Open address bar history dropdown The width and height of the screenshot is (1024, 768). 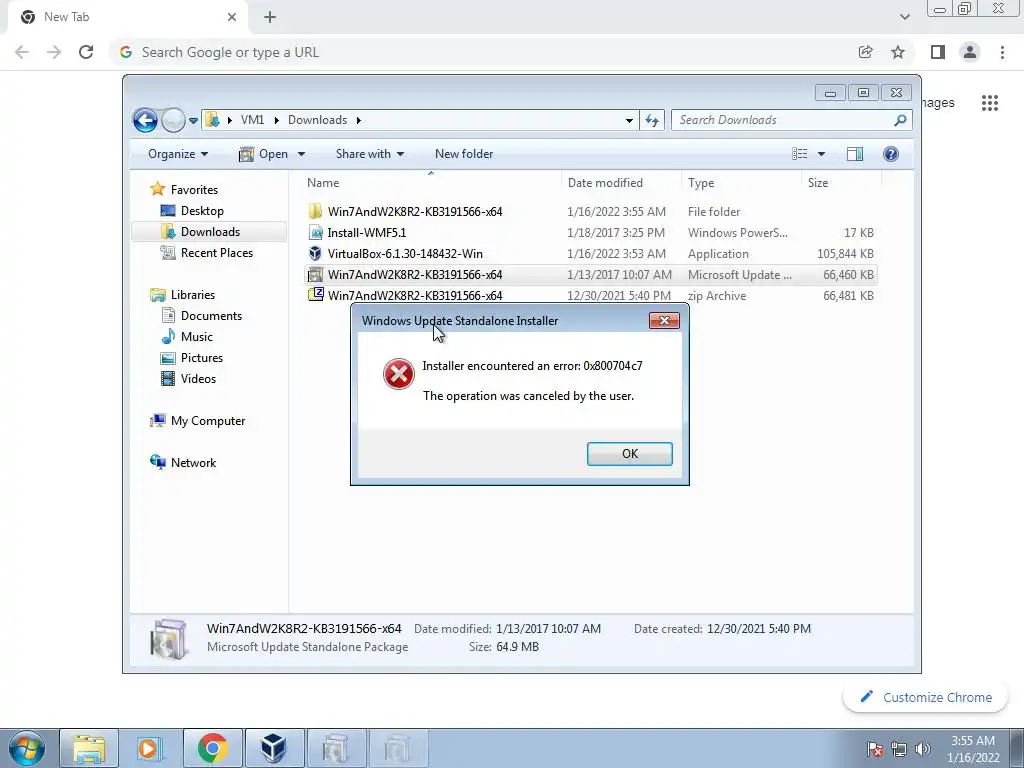coord(629,120)
